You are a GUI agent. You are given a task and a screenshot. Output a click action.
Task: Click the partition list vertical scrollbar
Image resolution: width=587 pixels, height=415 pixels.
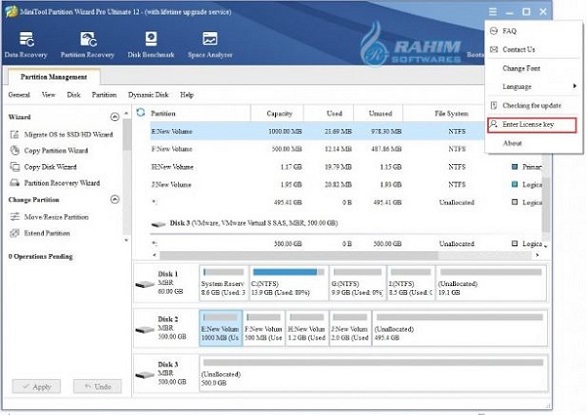545,204
